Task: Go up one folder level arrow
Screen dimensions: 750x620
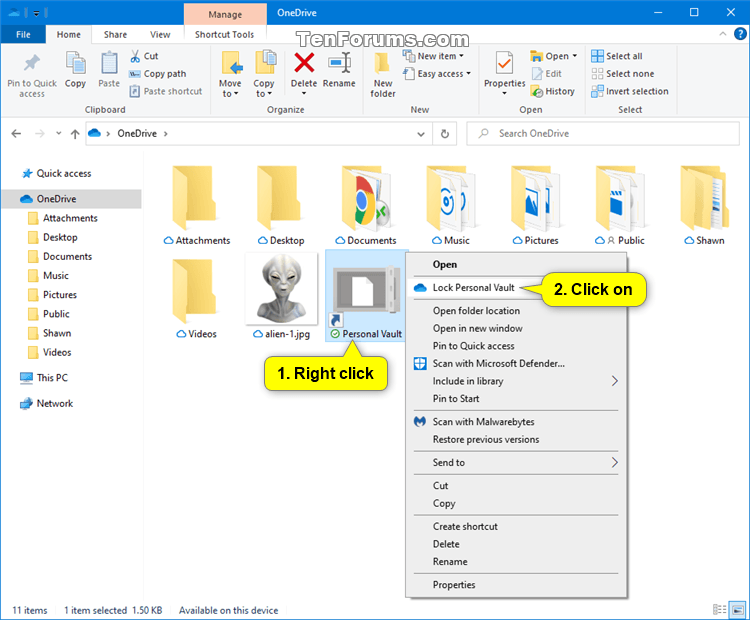Action: click(75, 133)
